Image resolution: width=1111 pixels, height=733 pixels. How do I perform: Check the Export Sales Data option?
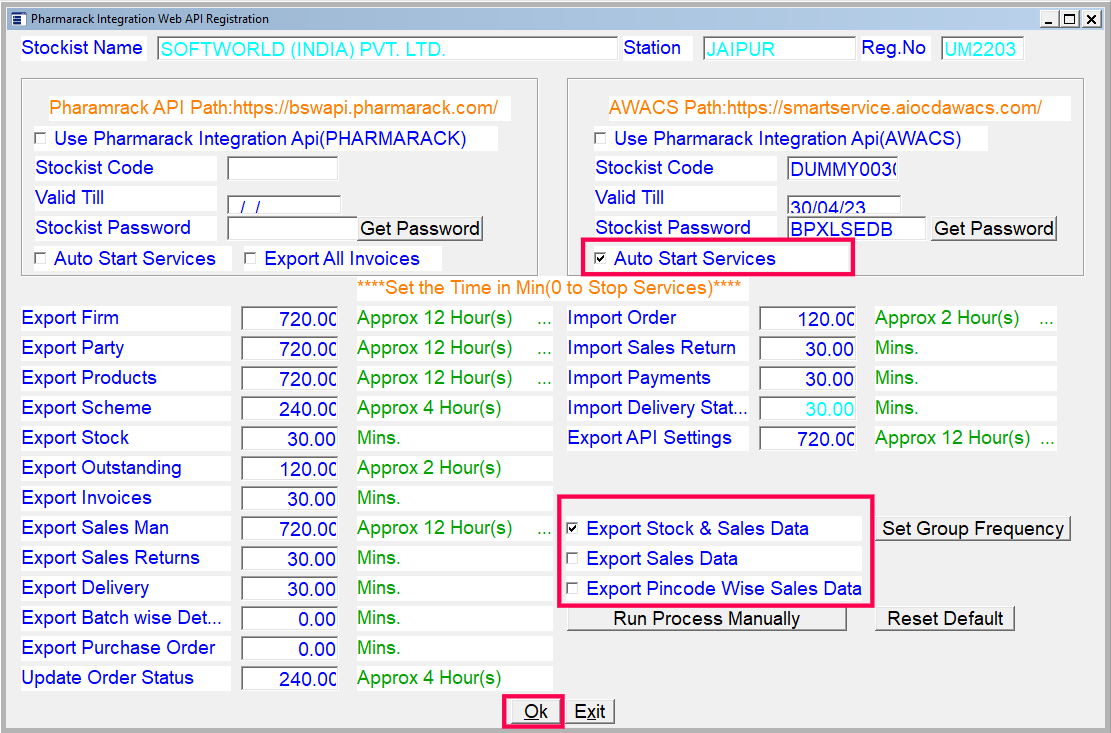coord(573,559)
